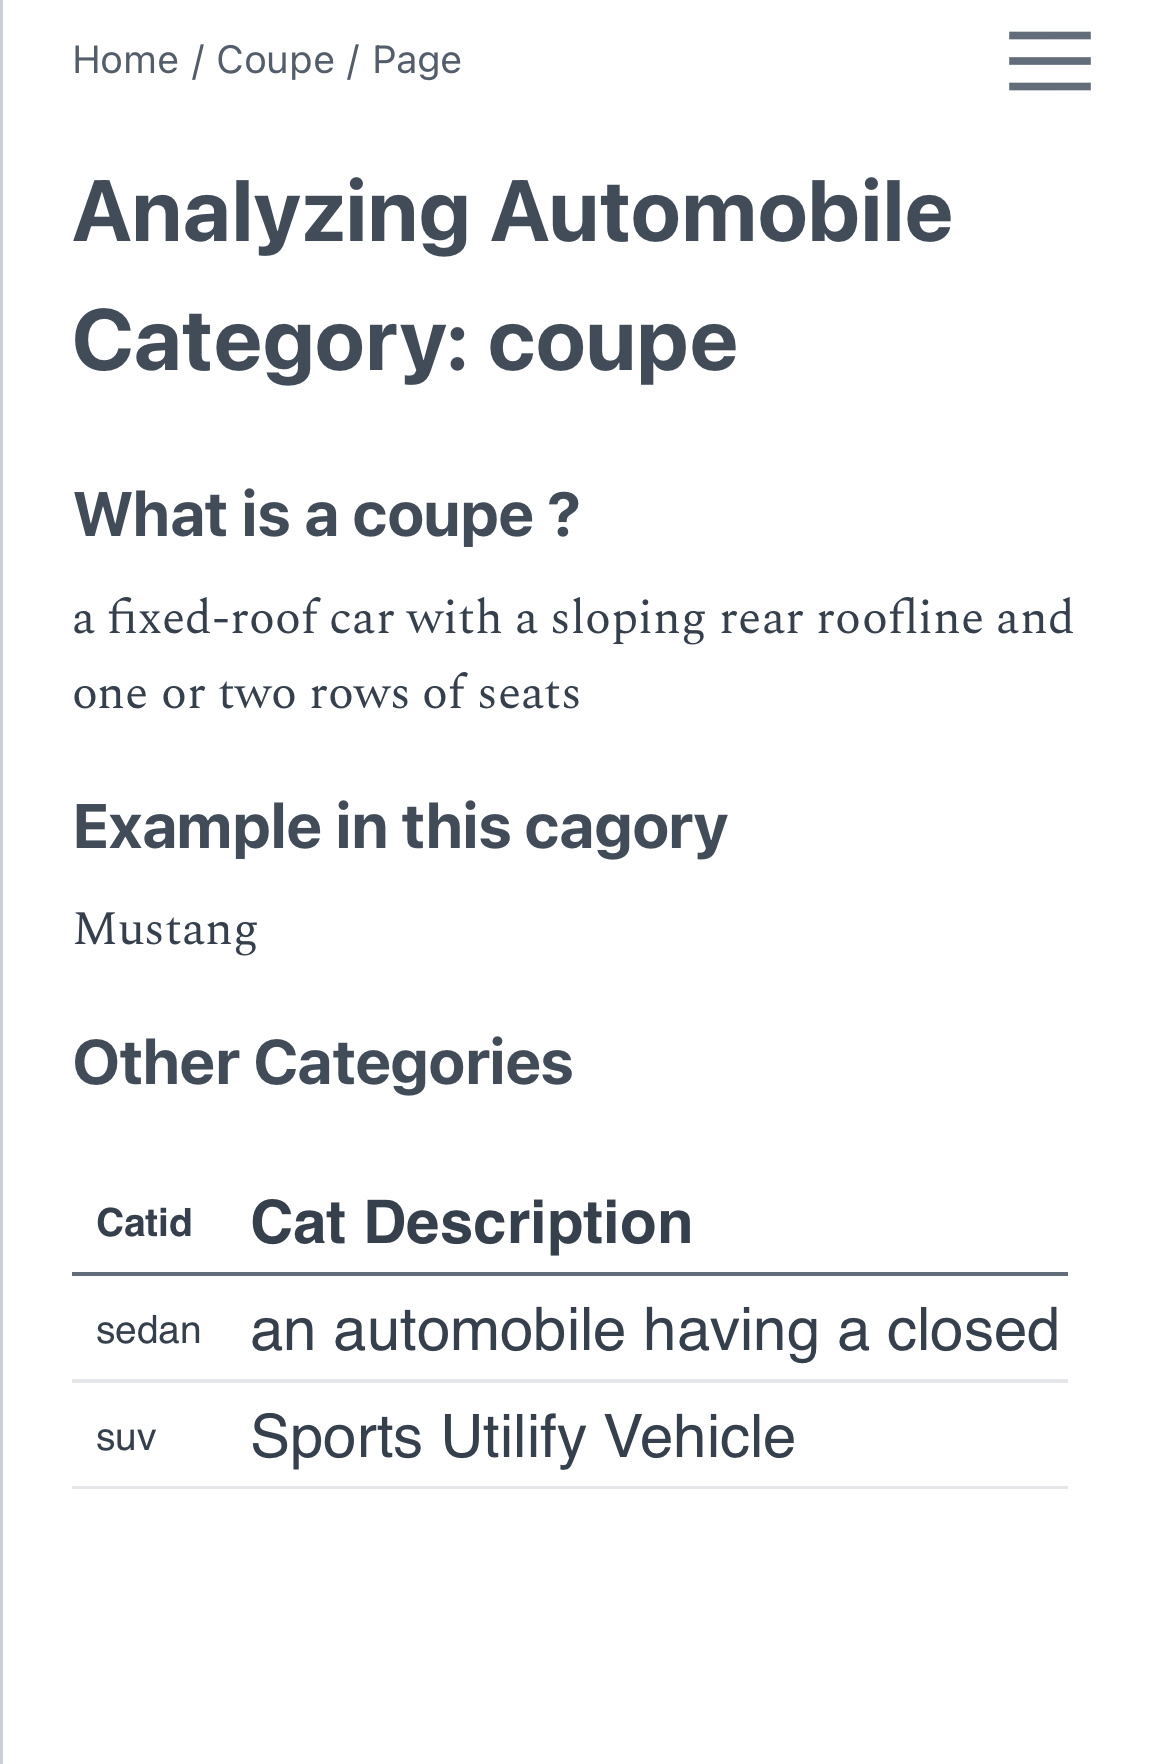The image size is (1170, 1764).
Task: Select the Page breadcrumb item
Action: pyautogui.click(x=416, y=60)
